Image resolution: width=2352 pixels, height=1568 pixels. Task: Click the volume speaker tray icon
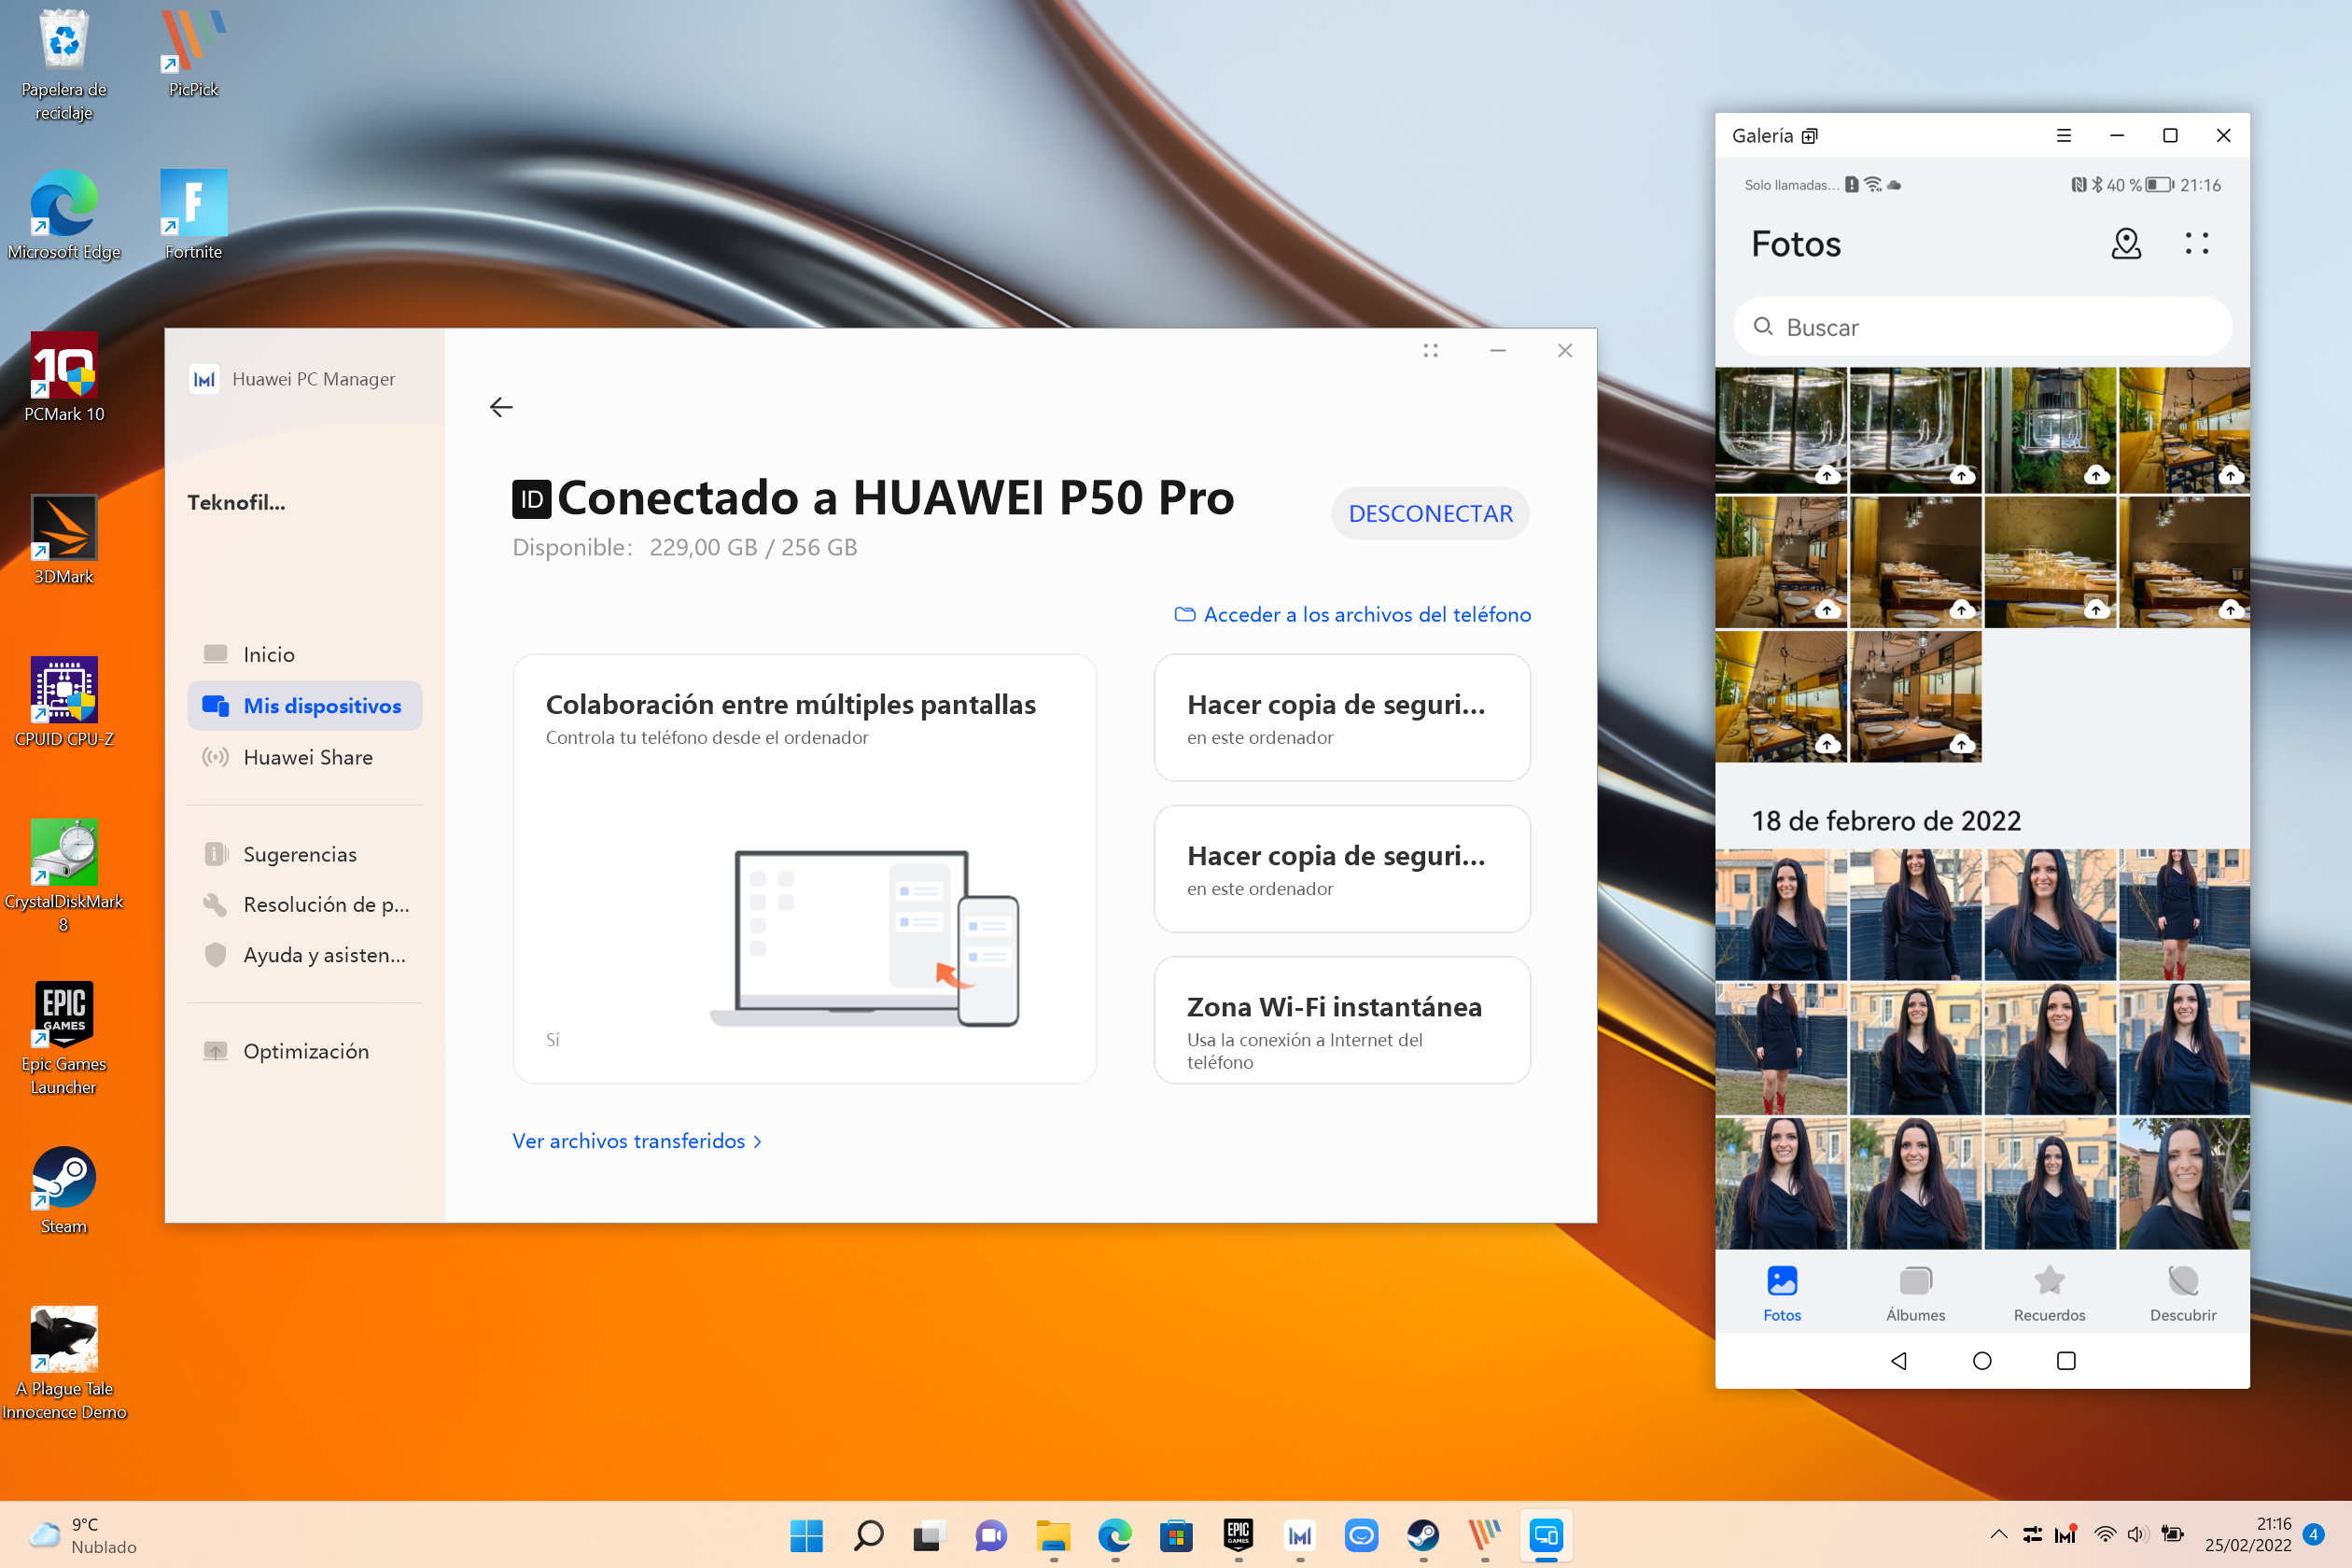point(2137,1534)
